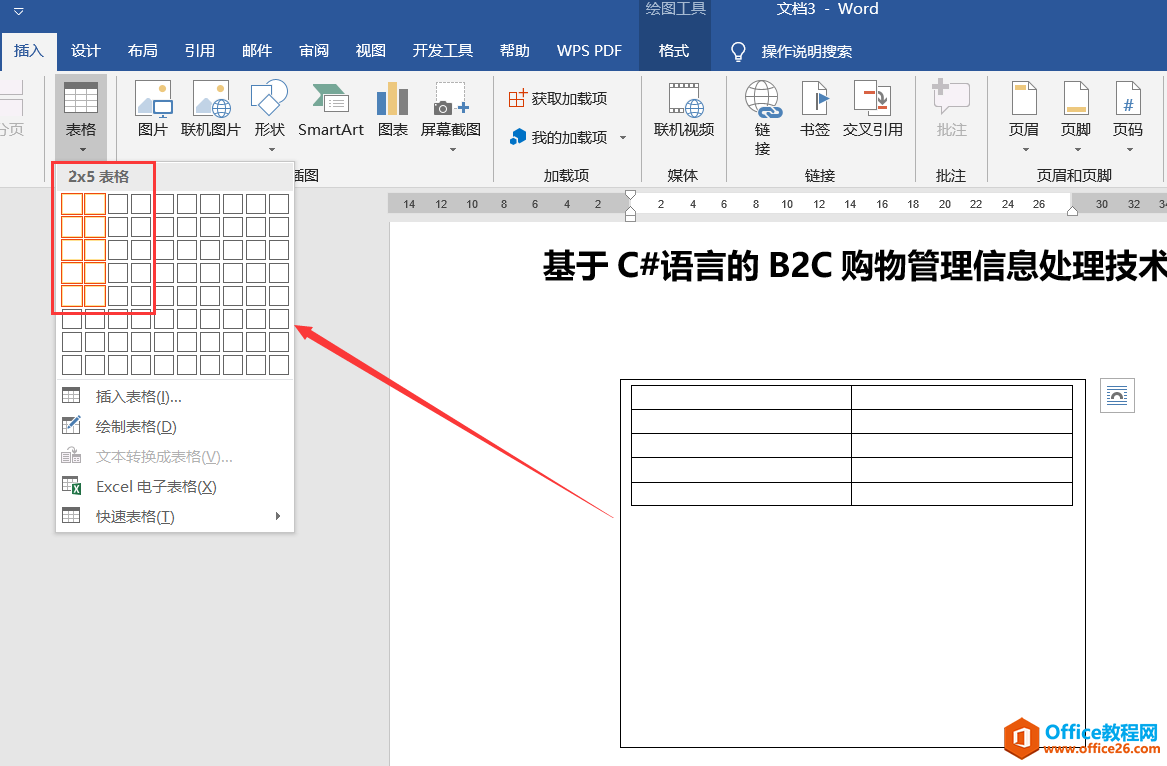Open the 页眉 header menu
Screen dimensions: 1167x766
tap(1024, 116)
